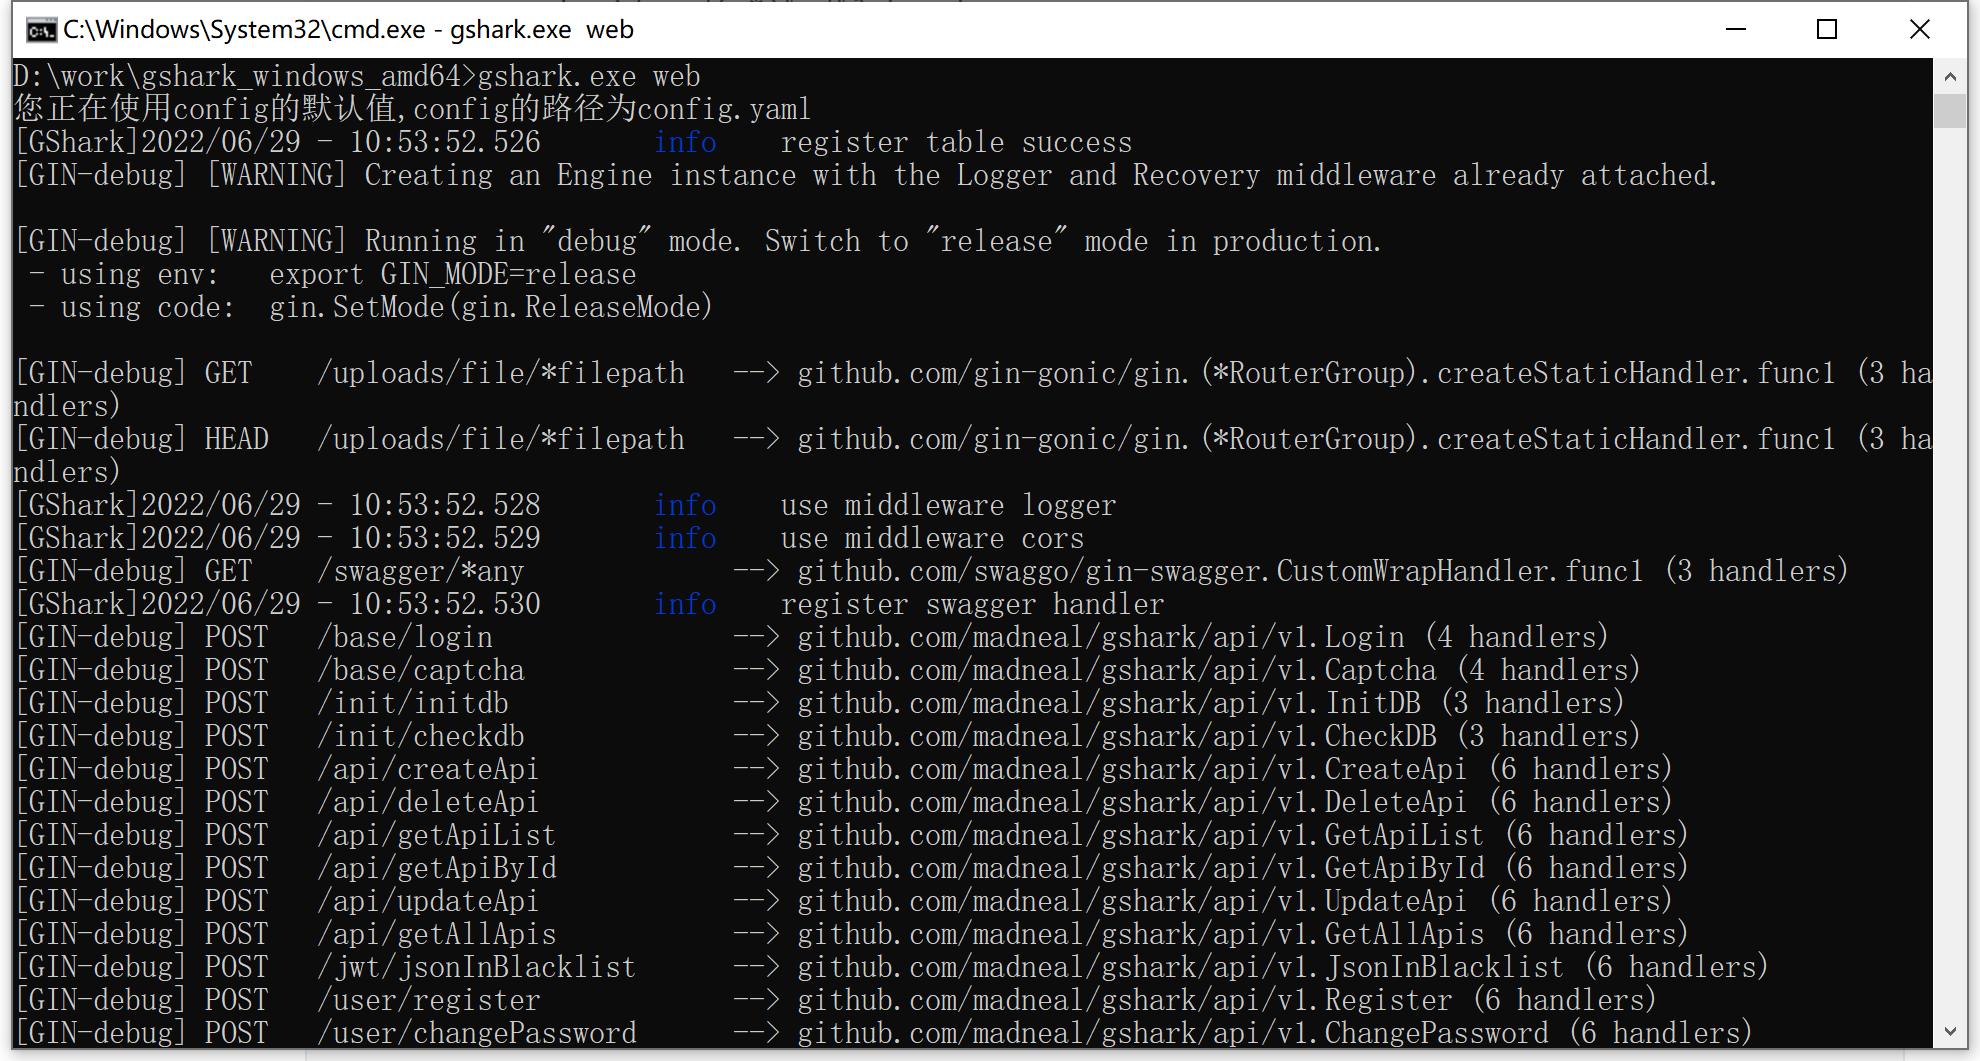Minimize the command prompt window
This screenshot has height=1061, width=1980.
[1736, 30]
